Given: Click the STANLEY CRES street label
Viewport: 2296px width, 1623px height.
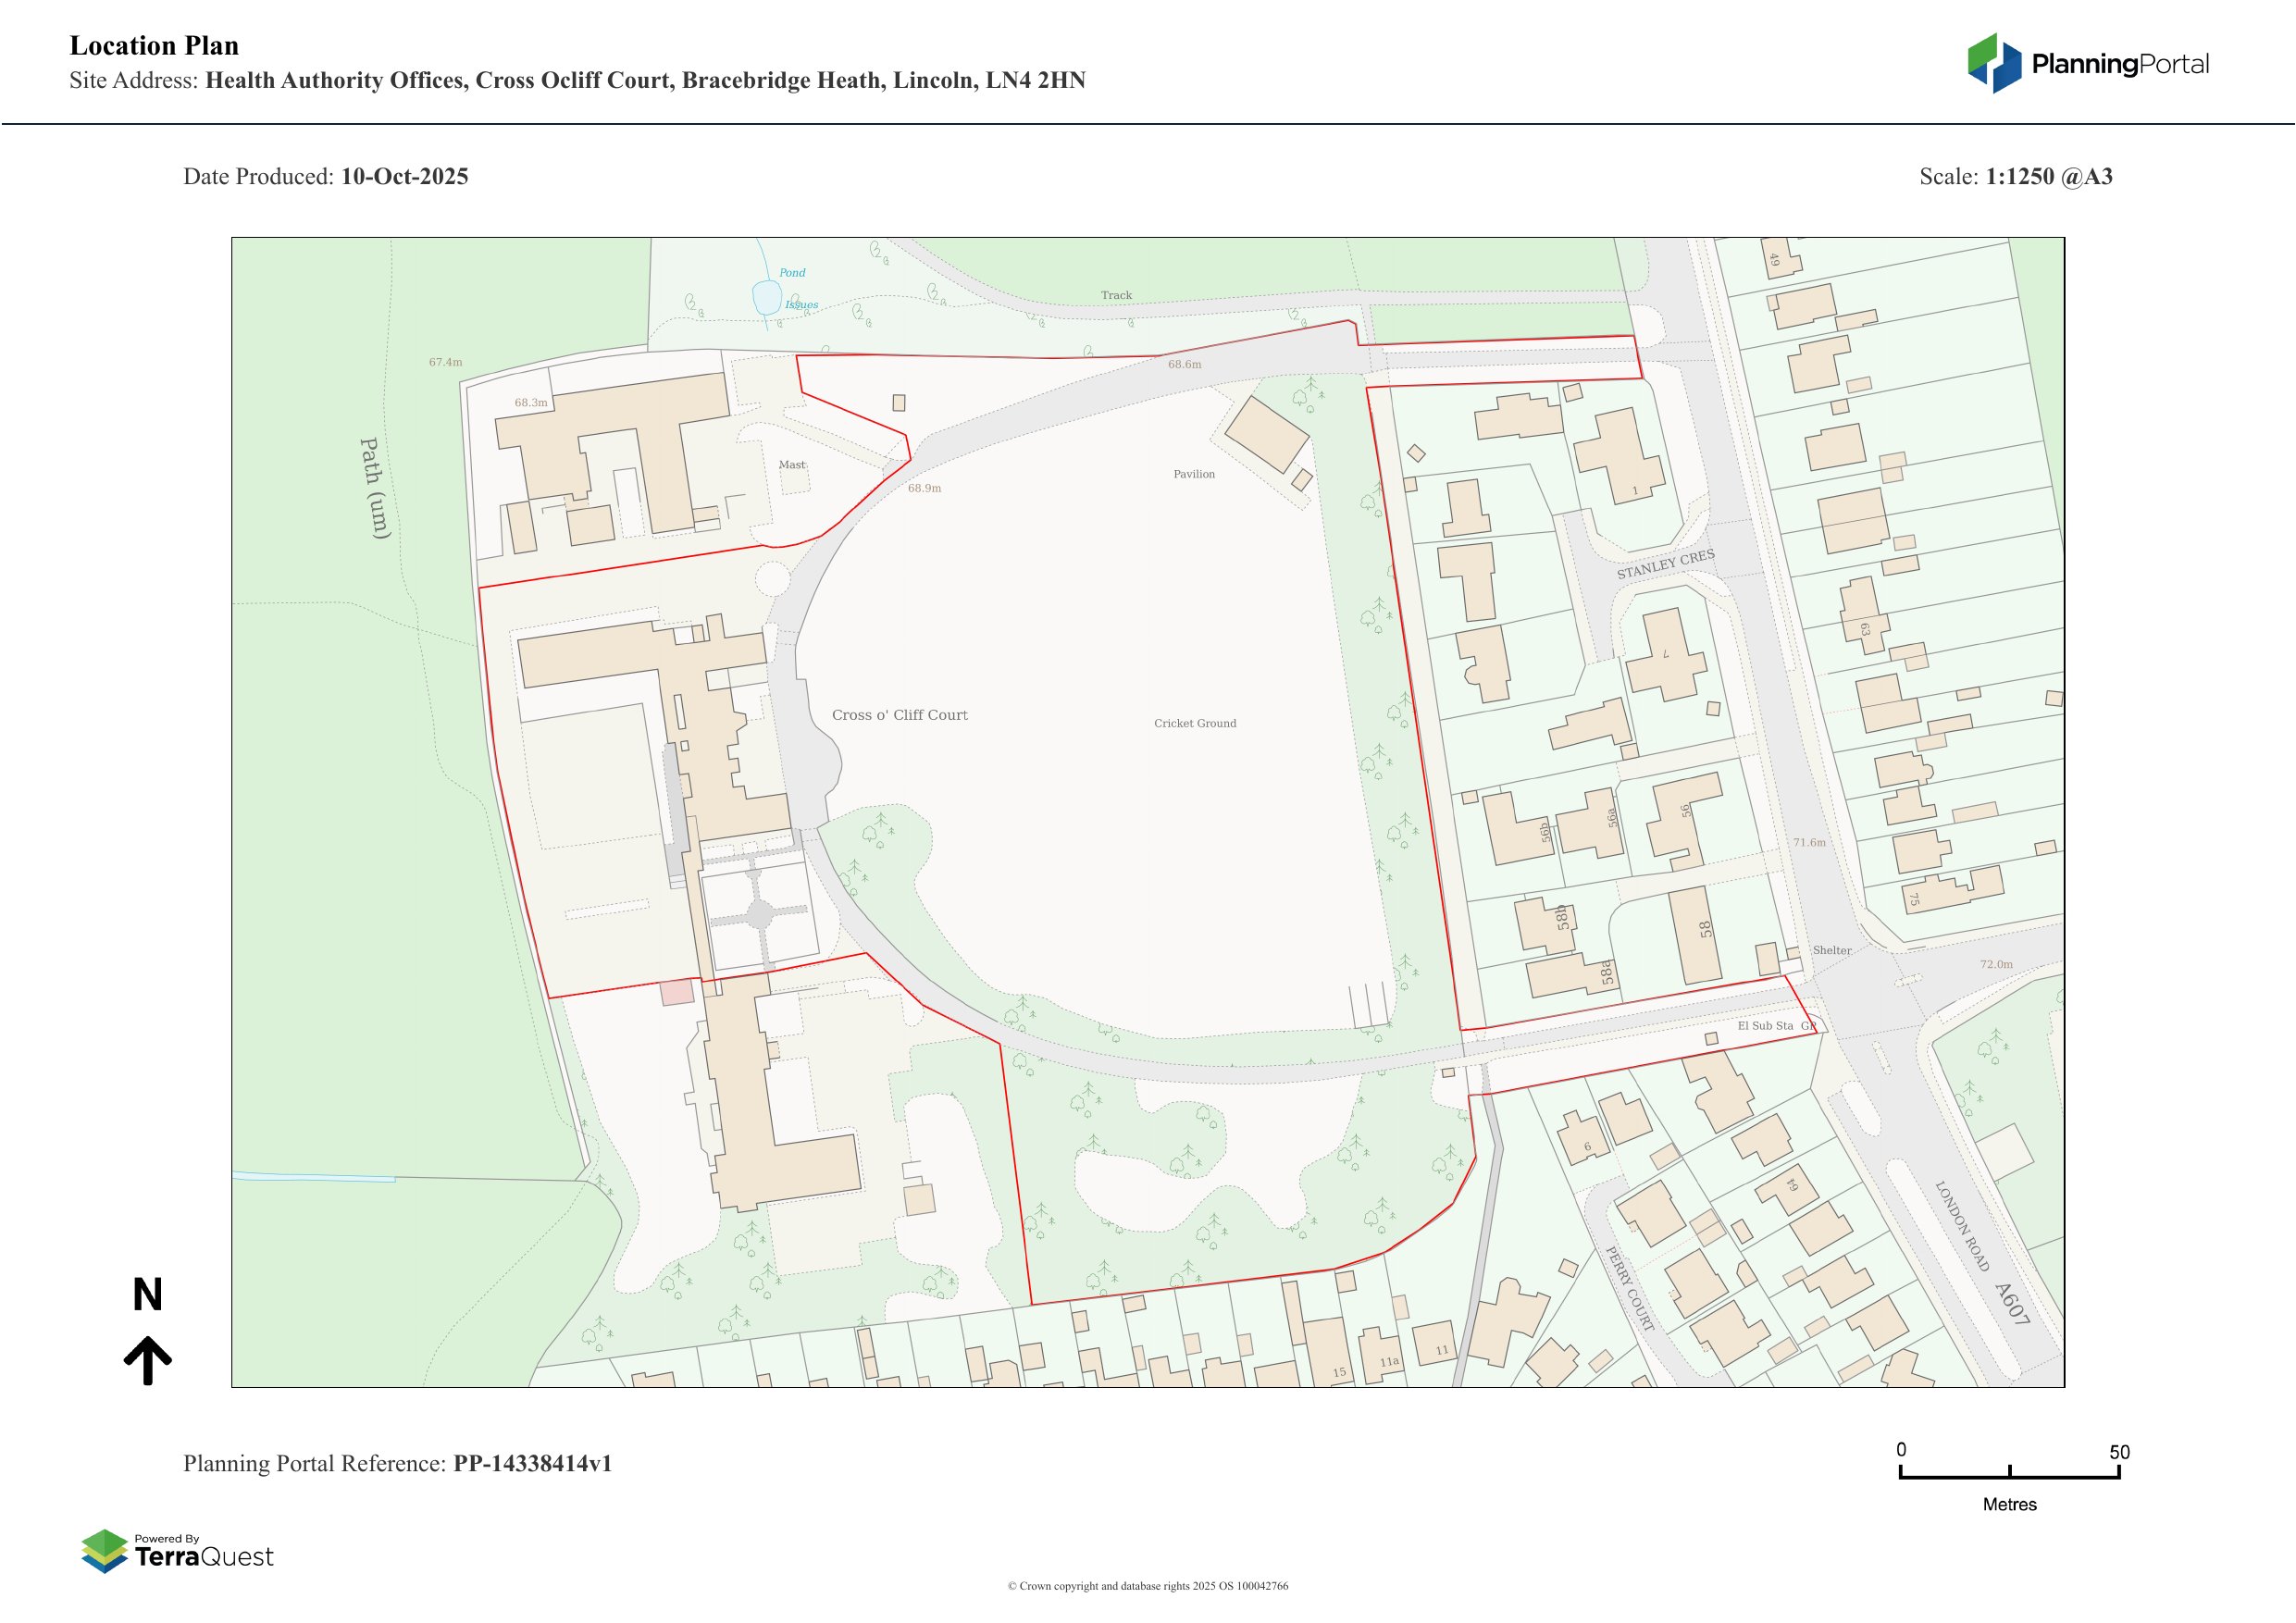Looking at the screenshot, I should pos(1665,564).
